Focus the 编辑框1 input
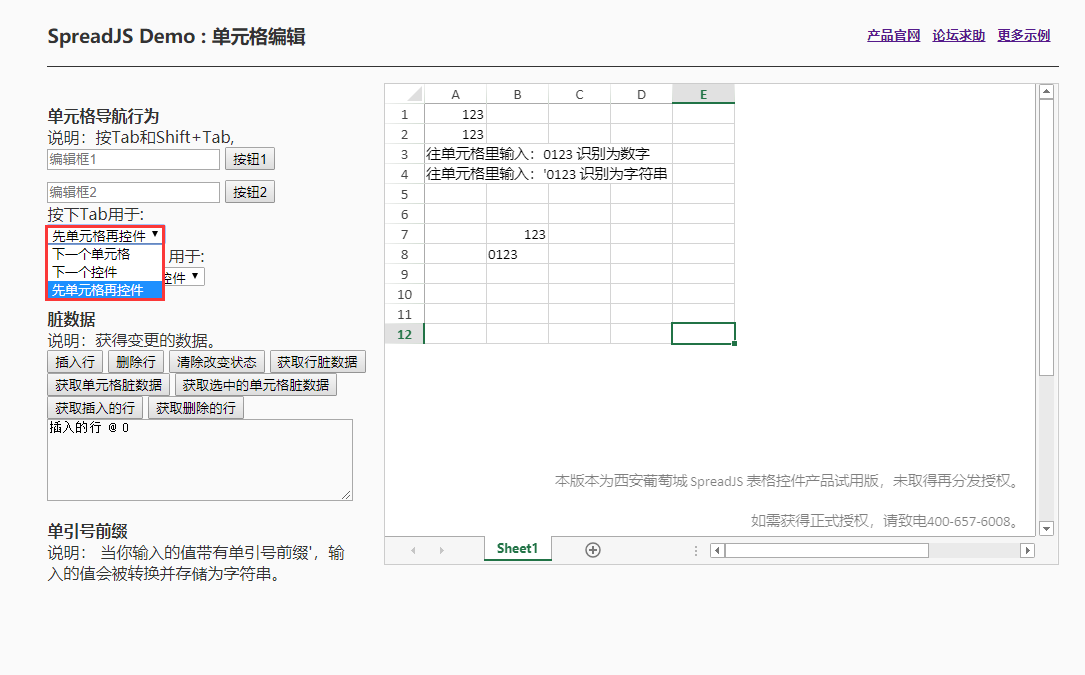Viewport: 1085px width, 675px height. [134, 159]
